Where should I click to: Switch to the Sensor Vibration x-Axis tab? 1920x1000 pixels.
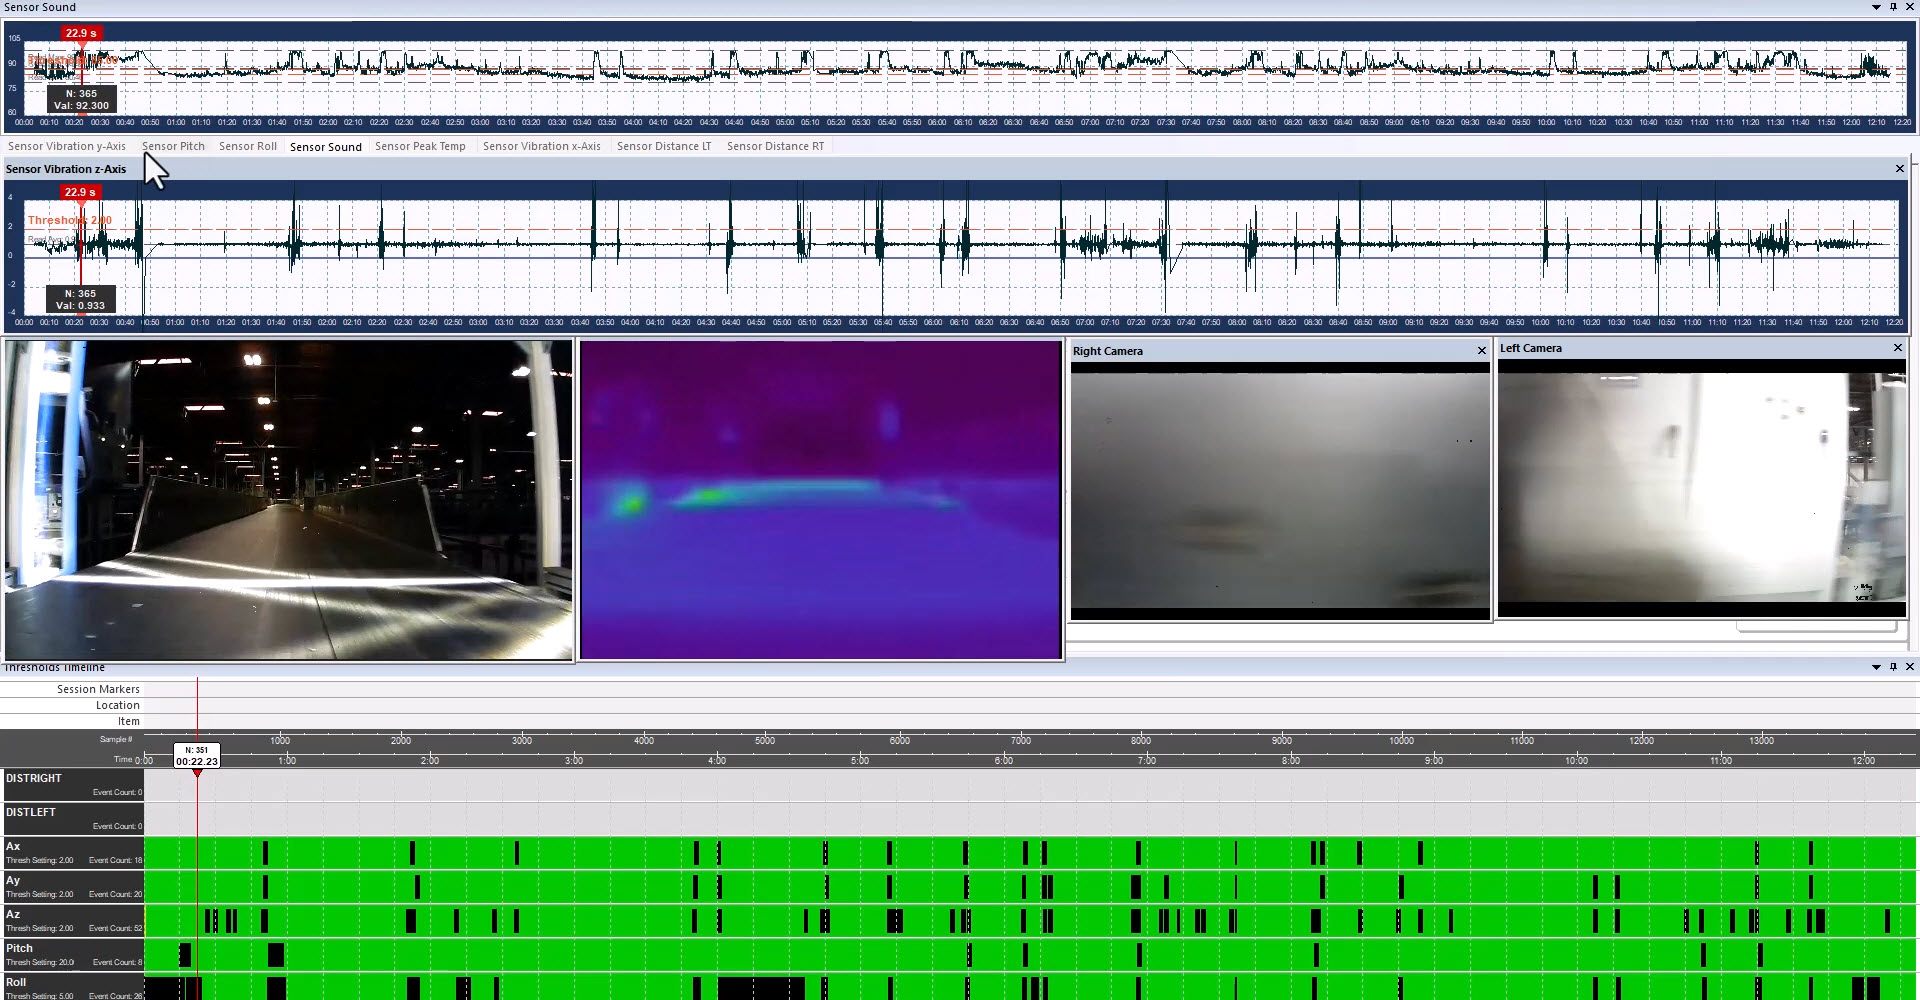(541, 146)
